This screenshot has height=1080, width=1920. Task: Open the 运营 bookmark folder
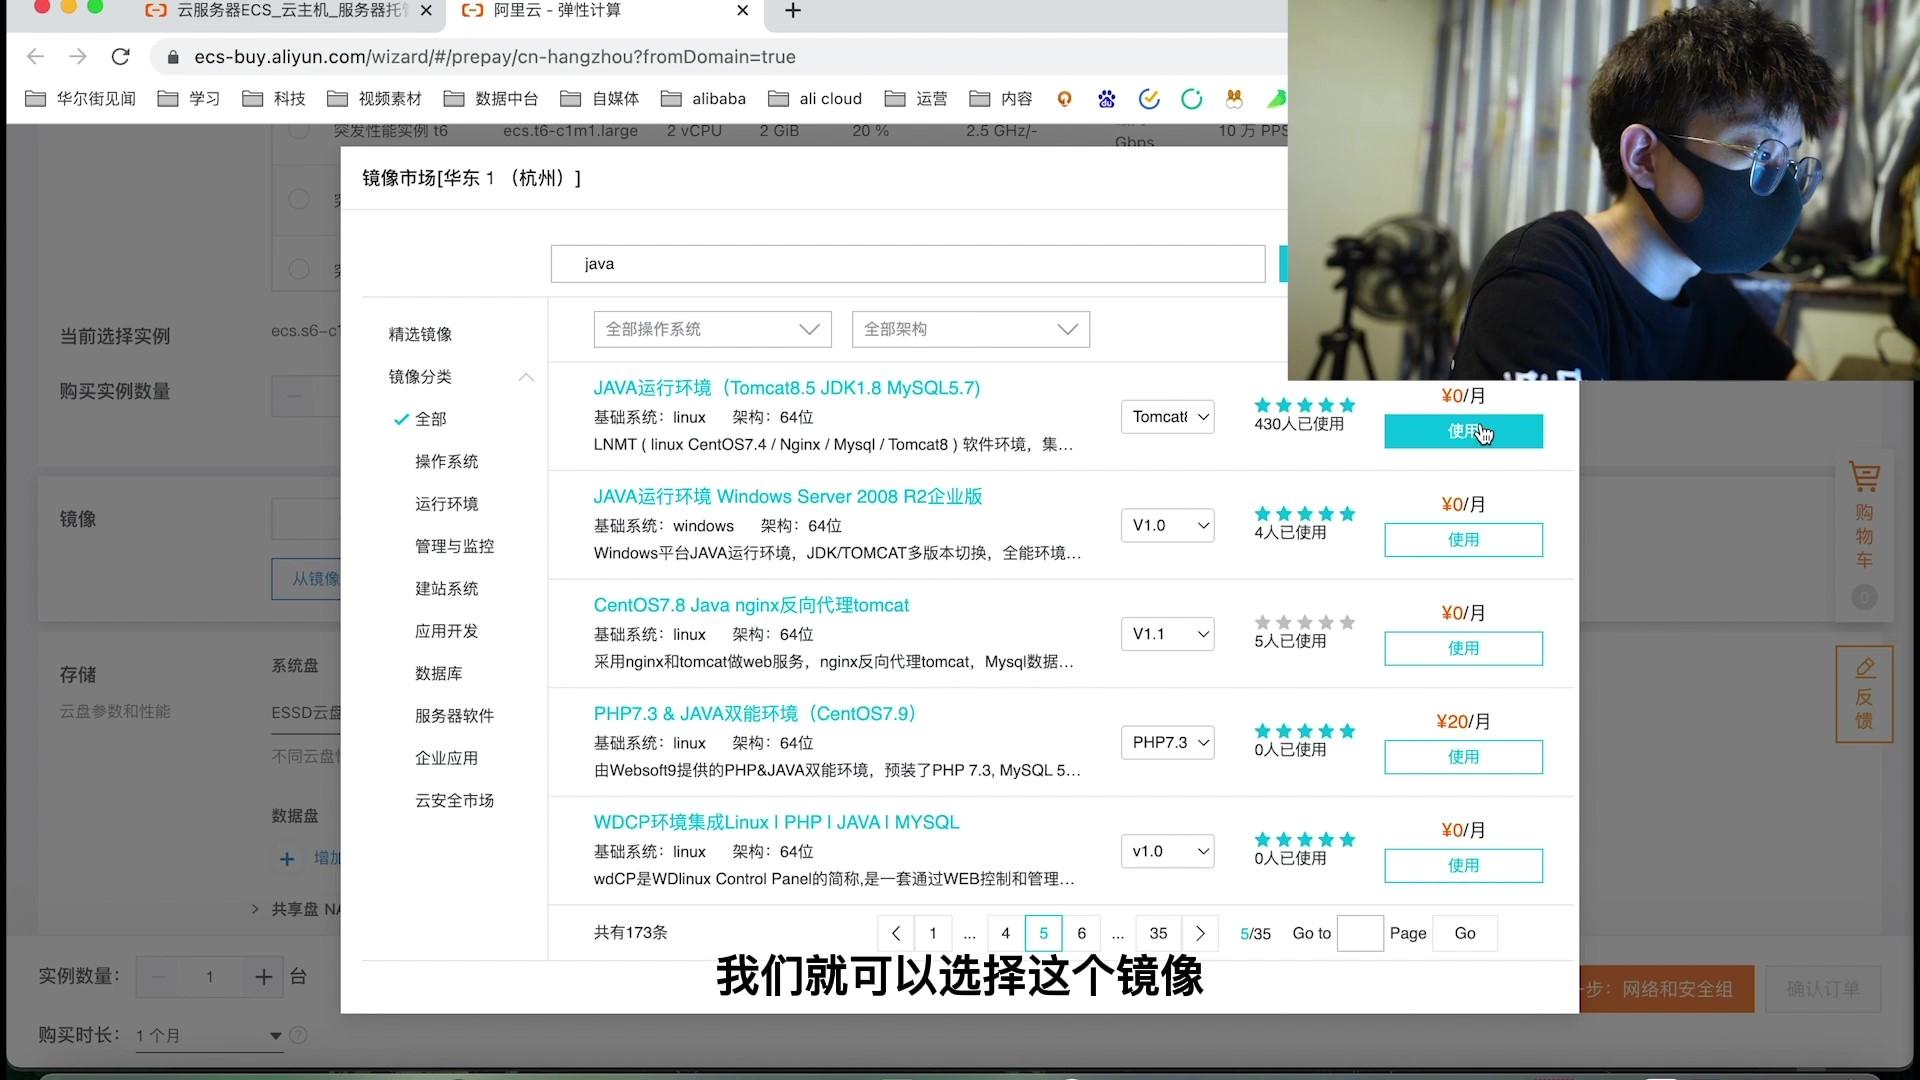916,98
